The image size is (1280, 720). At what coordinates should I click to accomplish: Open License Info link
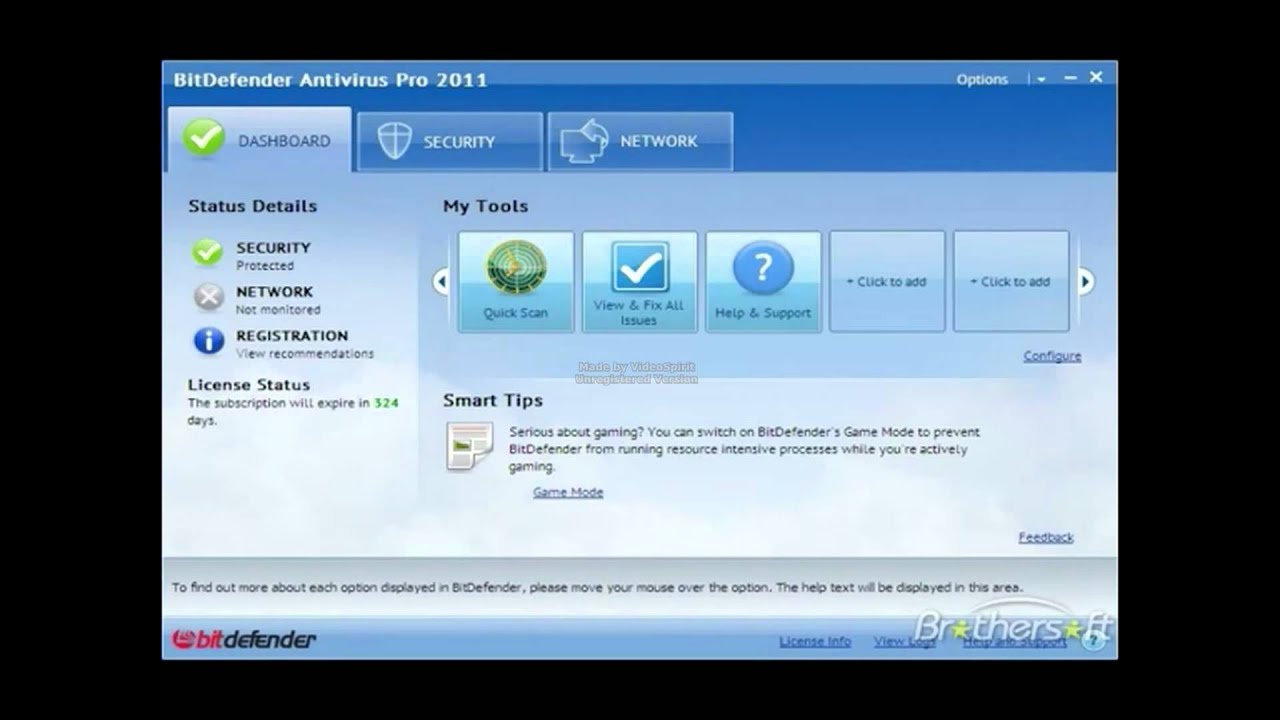coord(815,641)
